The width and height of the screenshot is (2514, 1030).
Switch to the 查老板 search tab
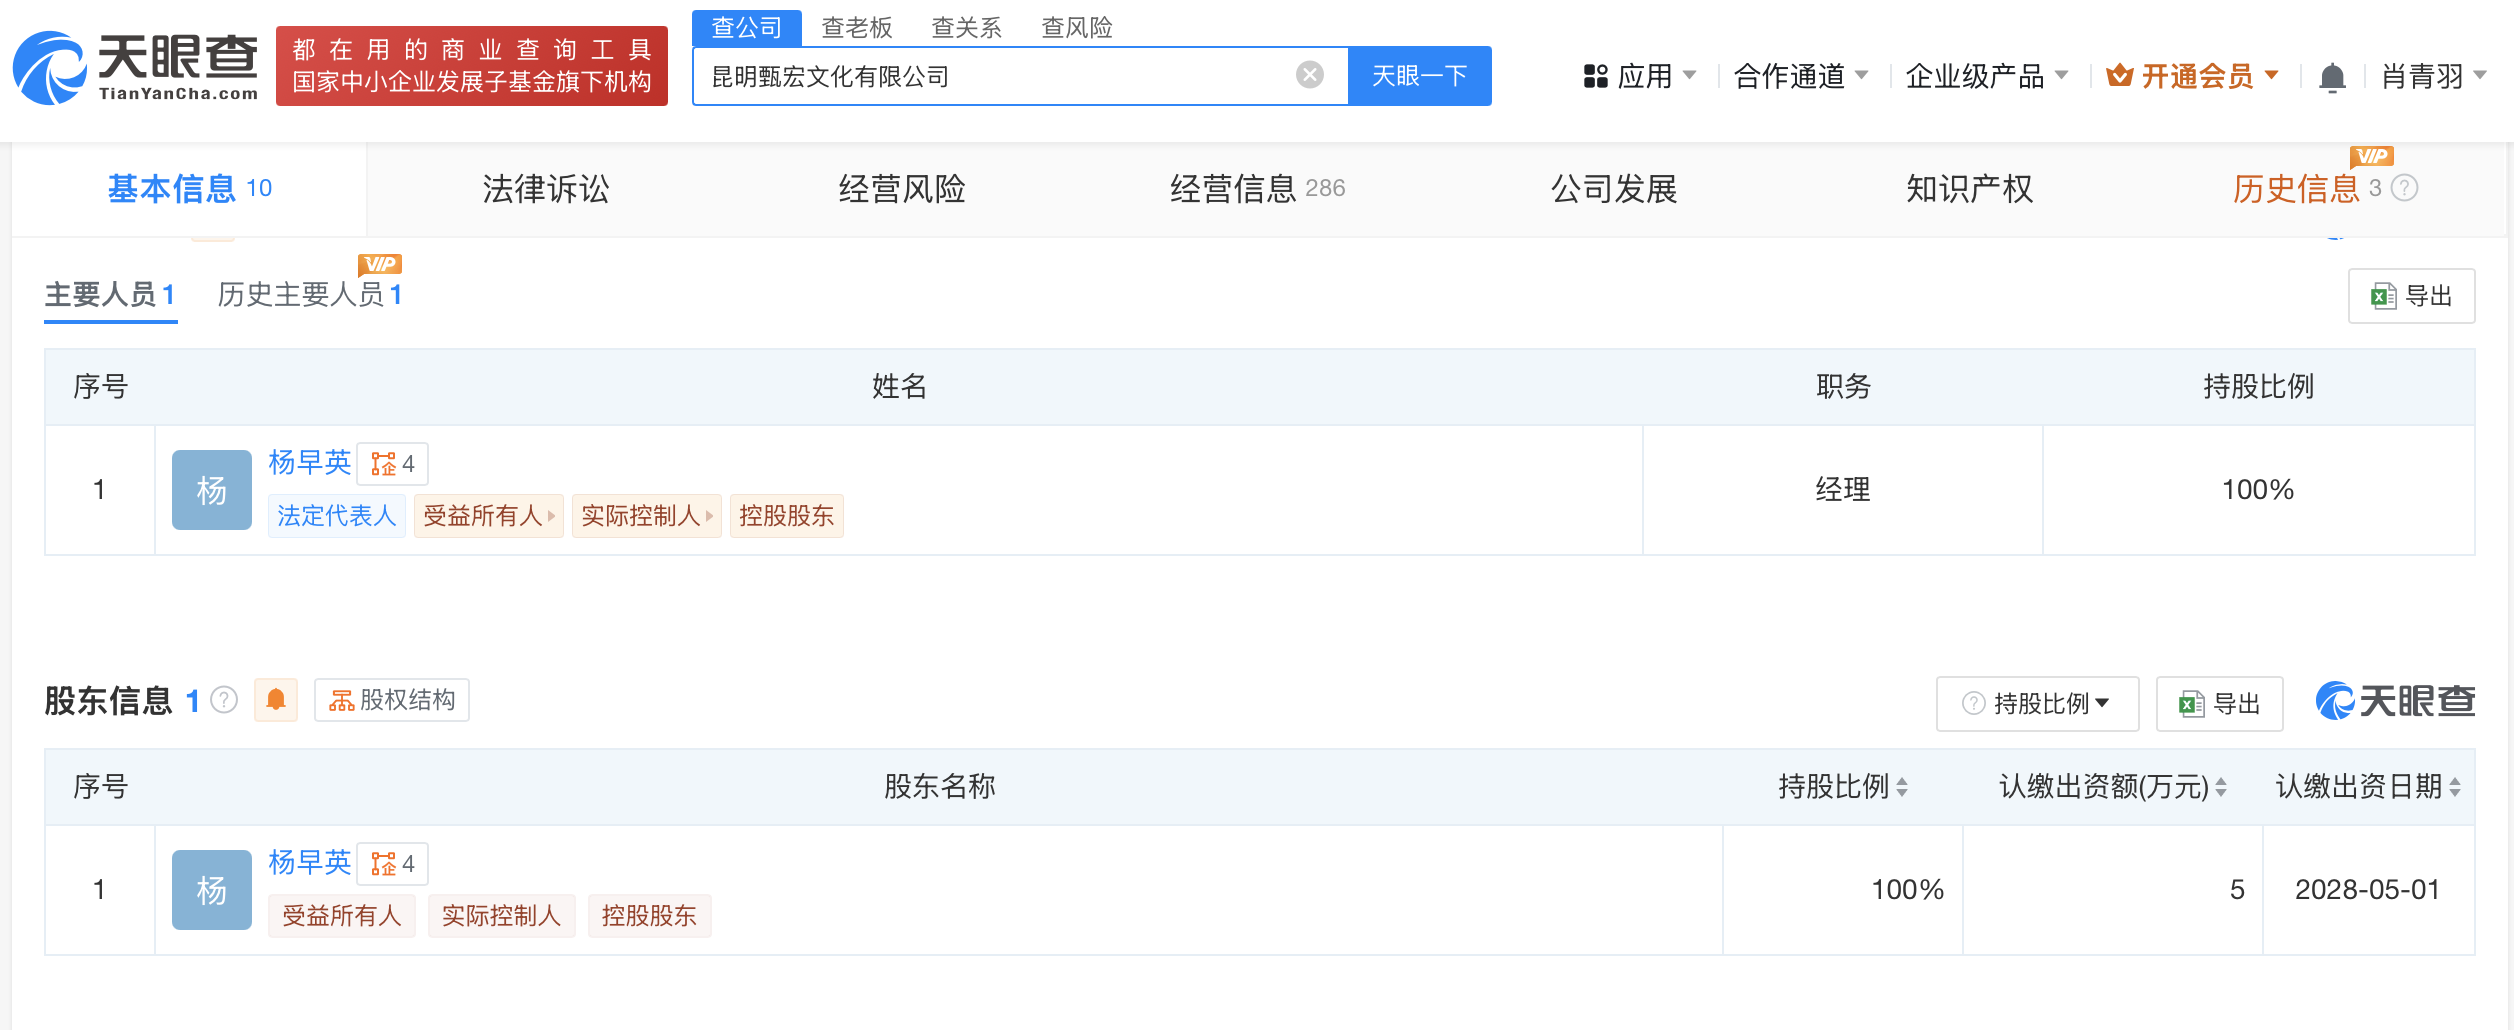[x=857, y=28]
